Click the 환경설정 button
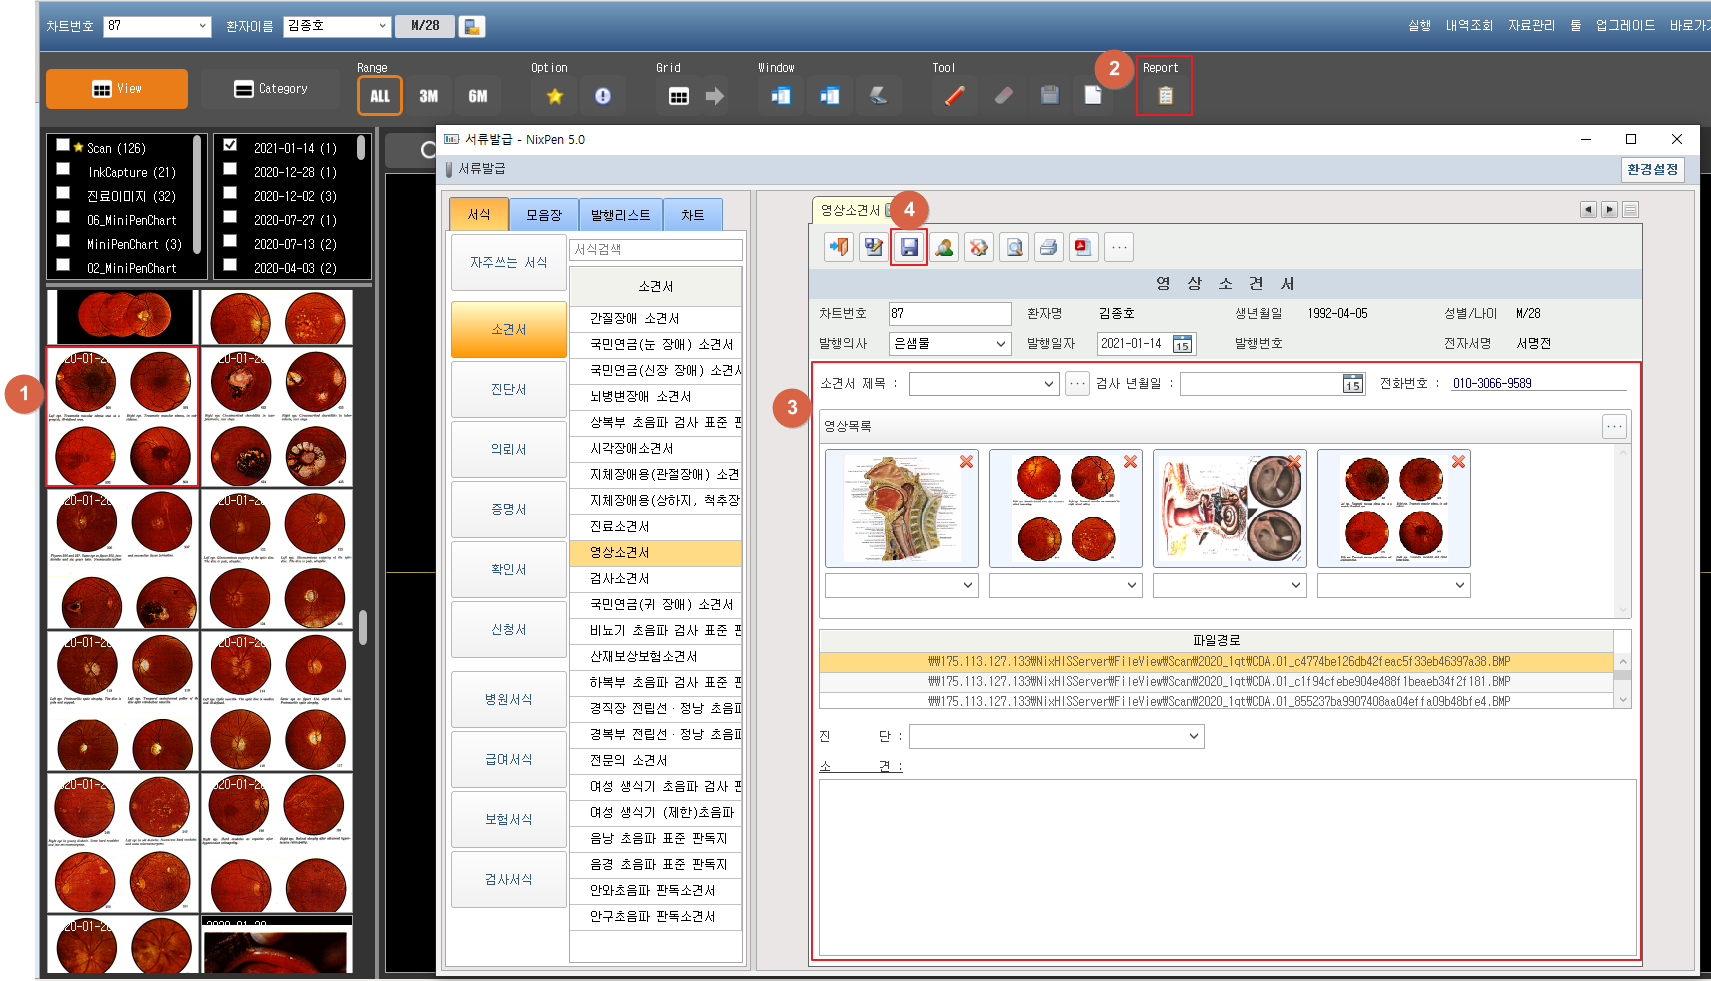The width and height of the screenshot is (1711, 981). point(1652,170)
